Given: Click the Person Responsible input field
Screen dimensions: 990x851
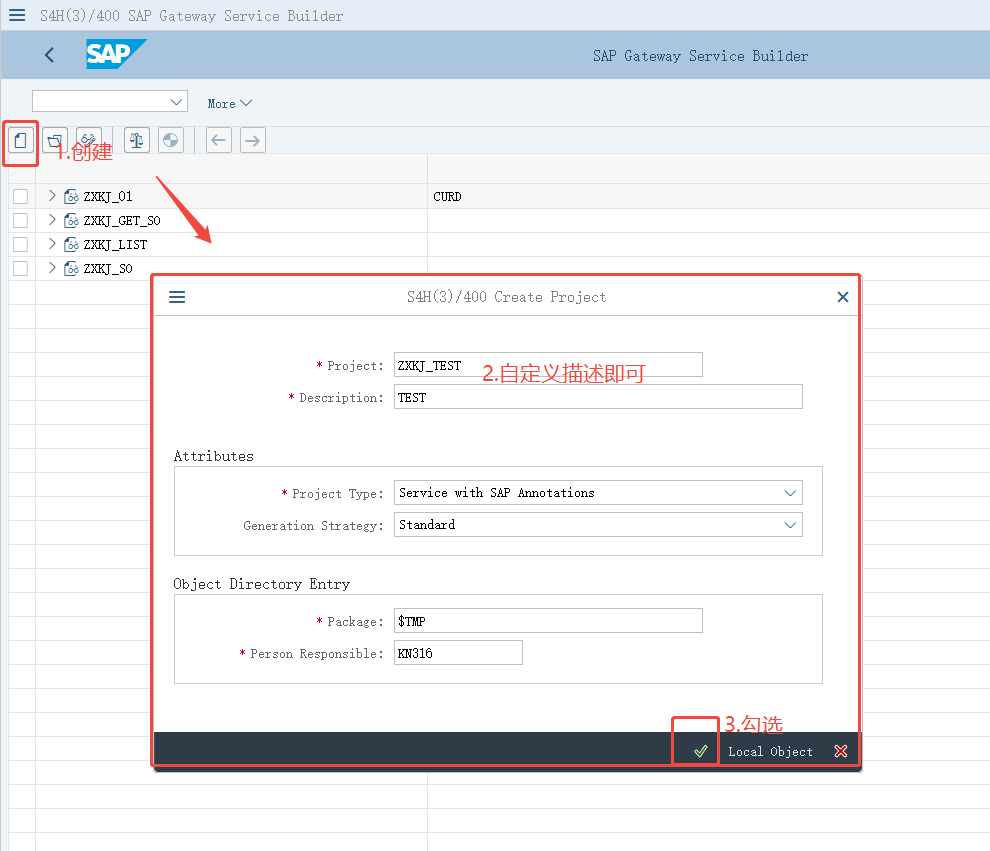Looking at the screenshot, I should [x=458, y=653].
